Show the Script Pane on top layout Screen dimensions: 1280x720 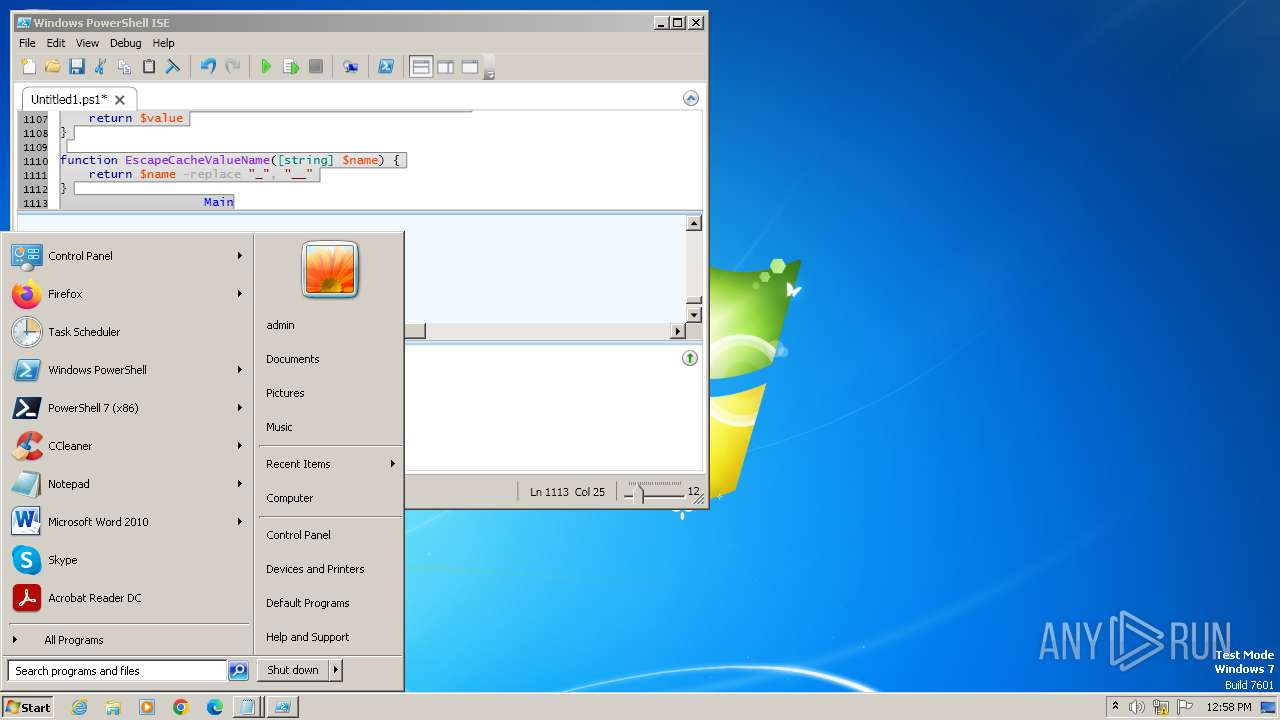[421, 67]
